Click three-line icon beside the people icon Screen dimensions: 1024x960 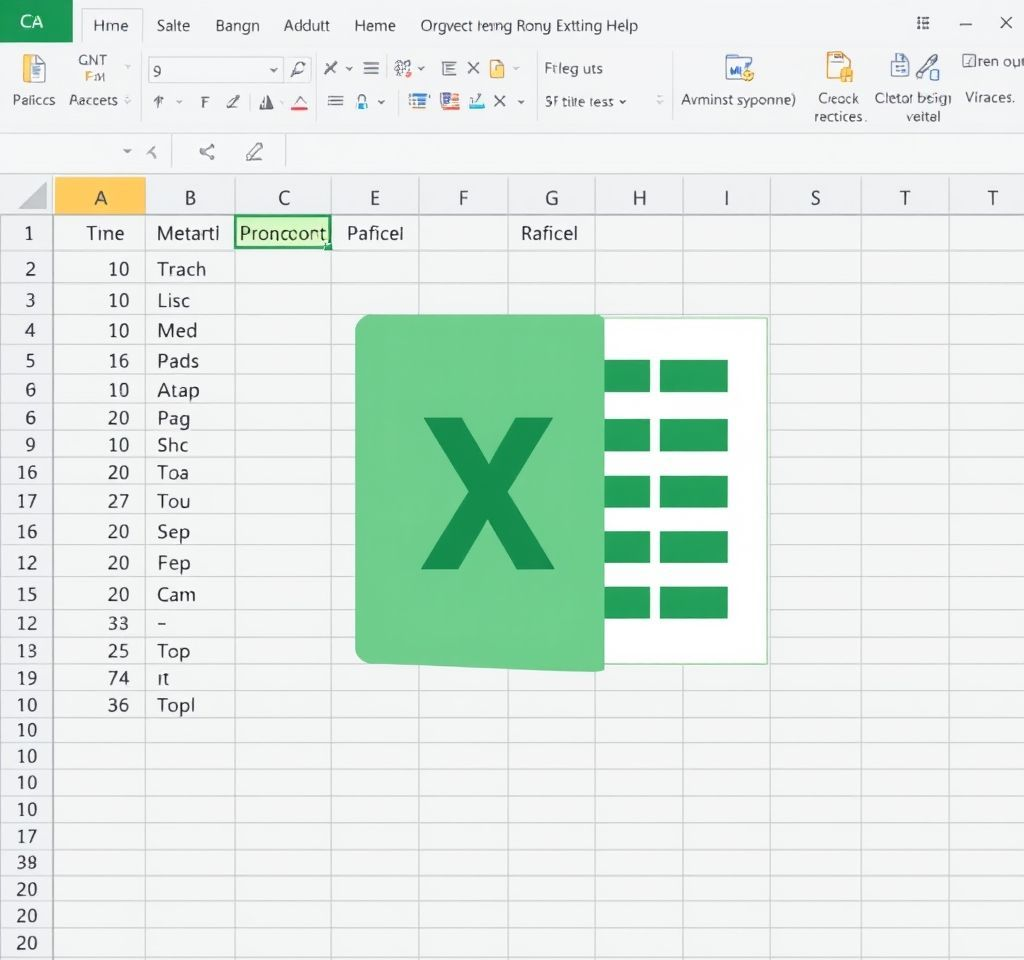pos(371,68)
